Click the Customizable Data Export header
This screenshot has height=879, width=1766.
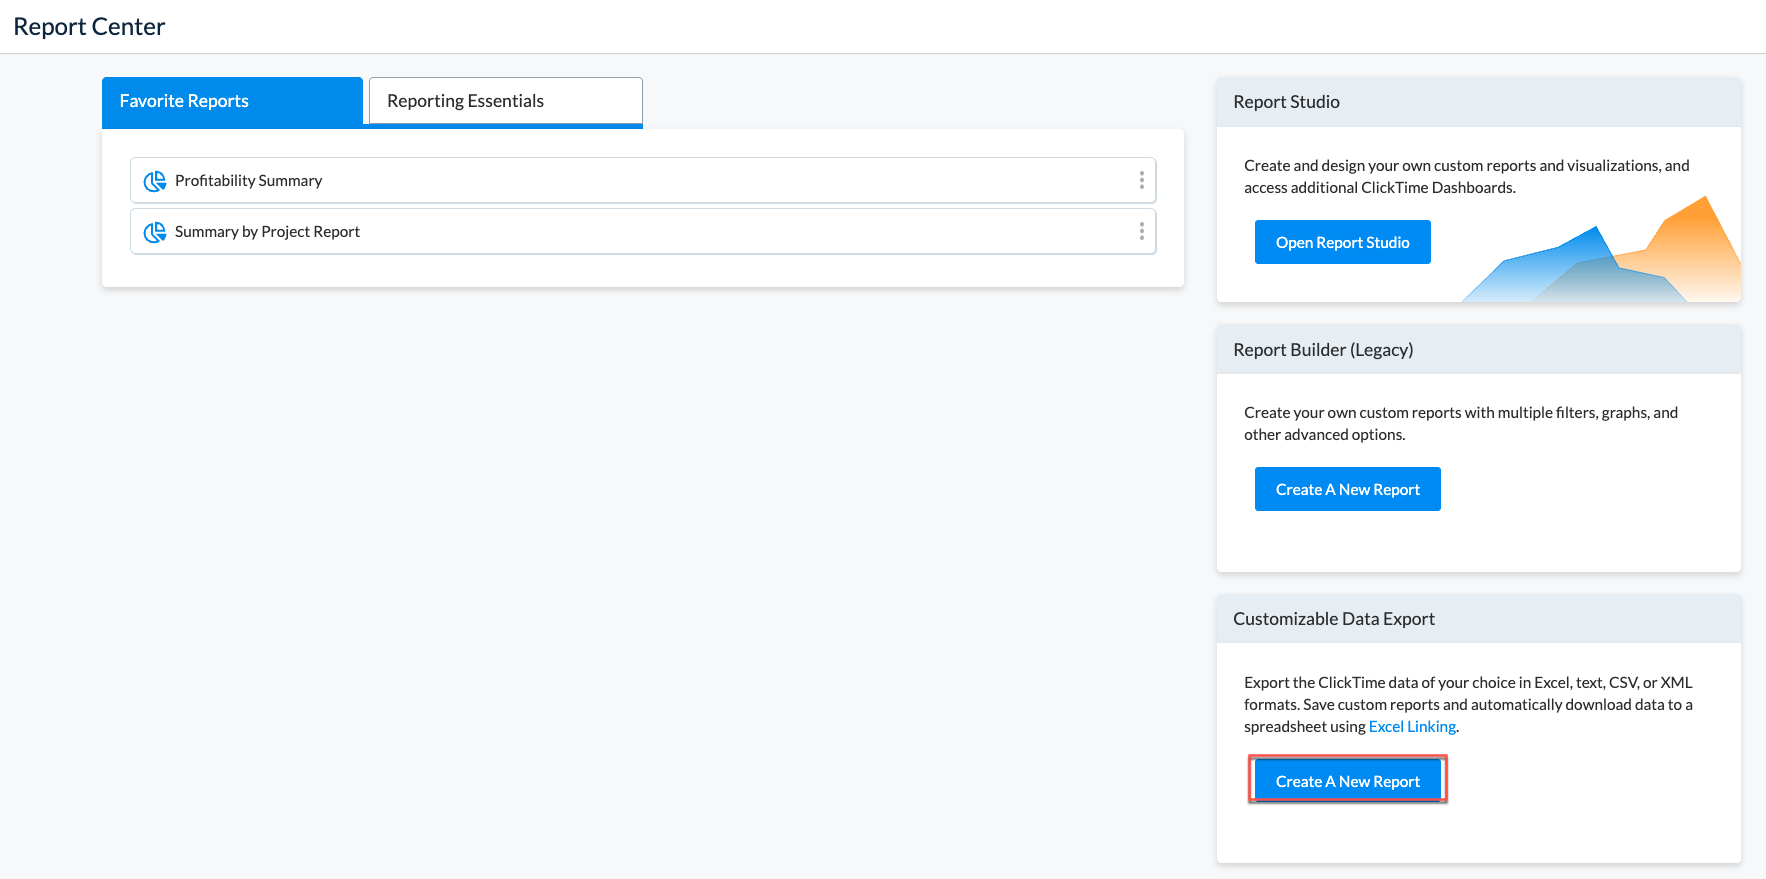click(1478, 619)
